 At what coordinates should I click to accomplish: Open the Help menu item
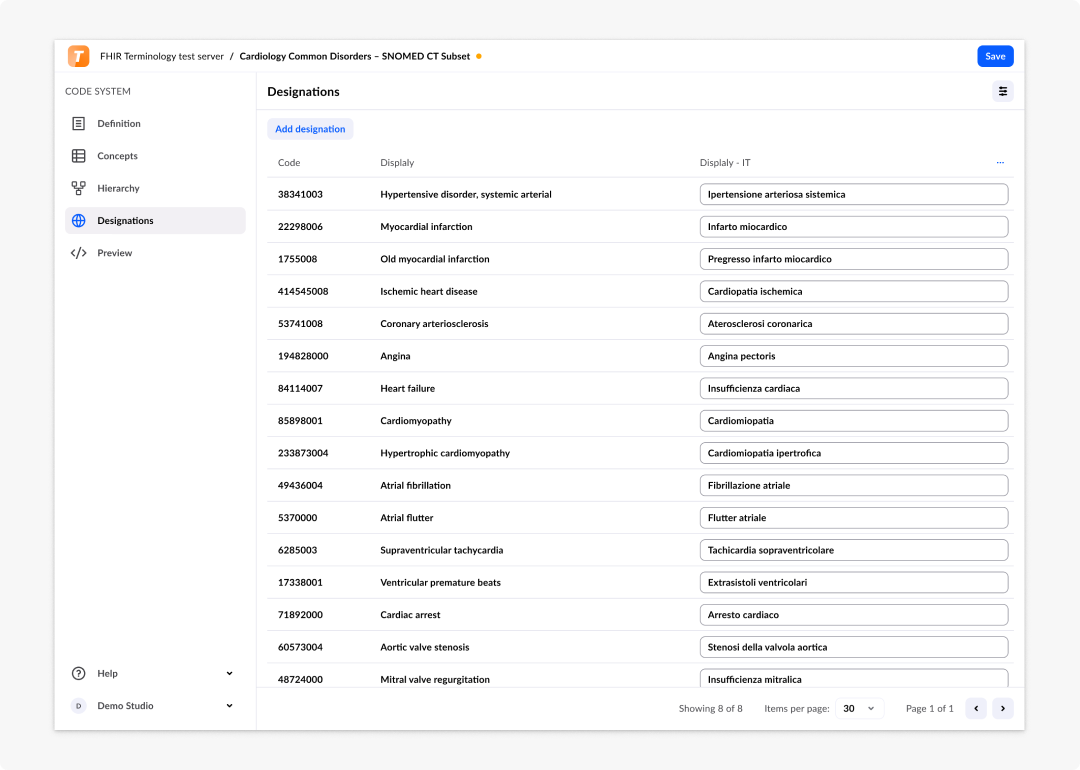click(155, 674)
